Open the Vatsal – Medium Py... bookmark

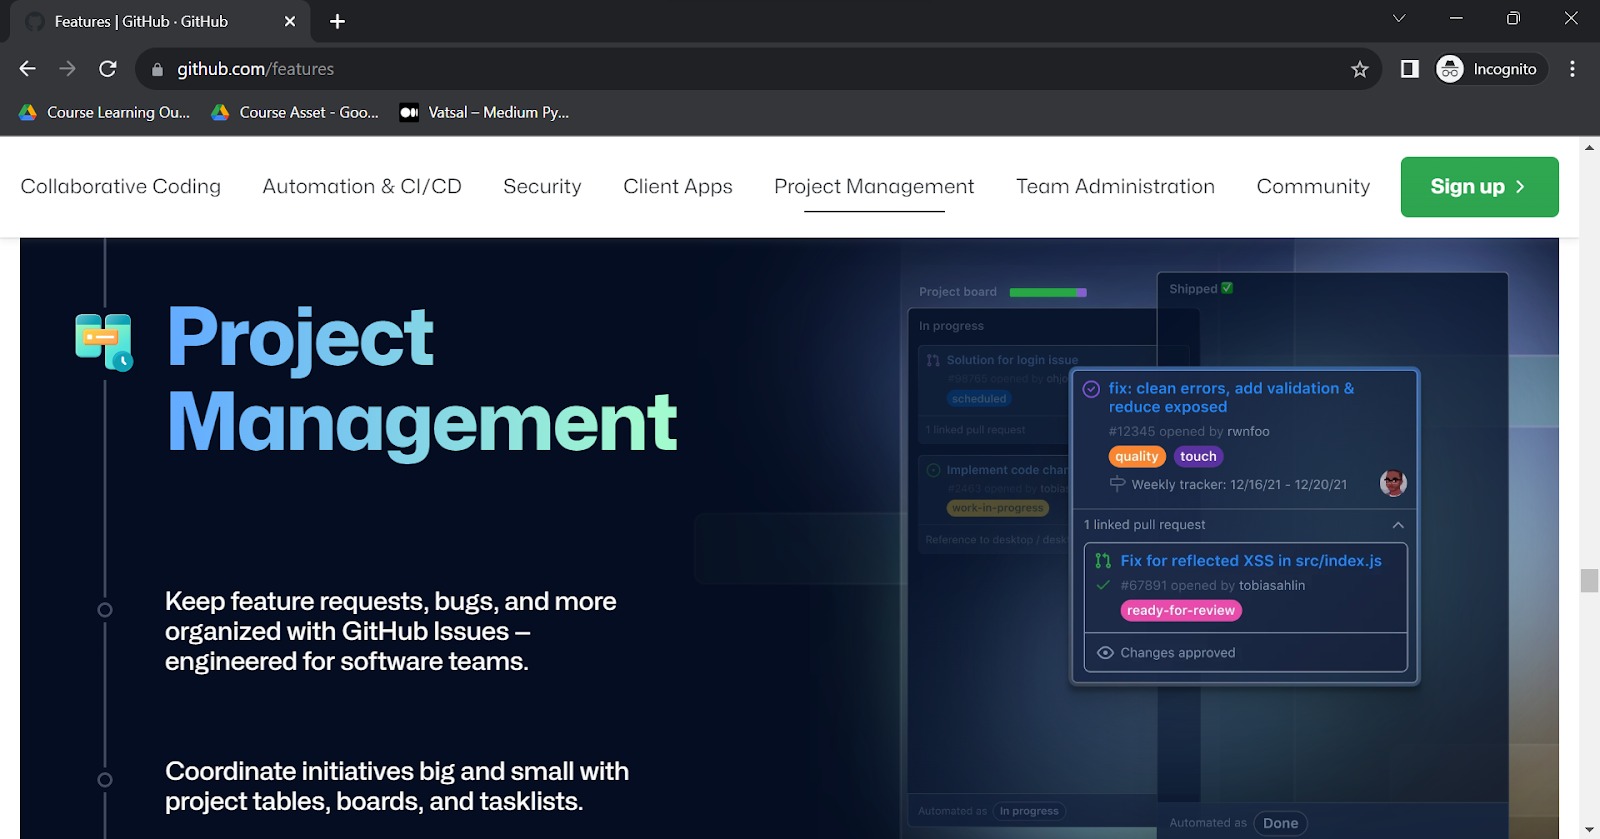coord(484,112)
